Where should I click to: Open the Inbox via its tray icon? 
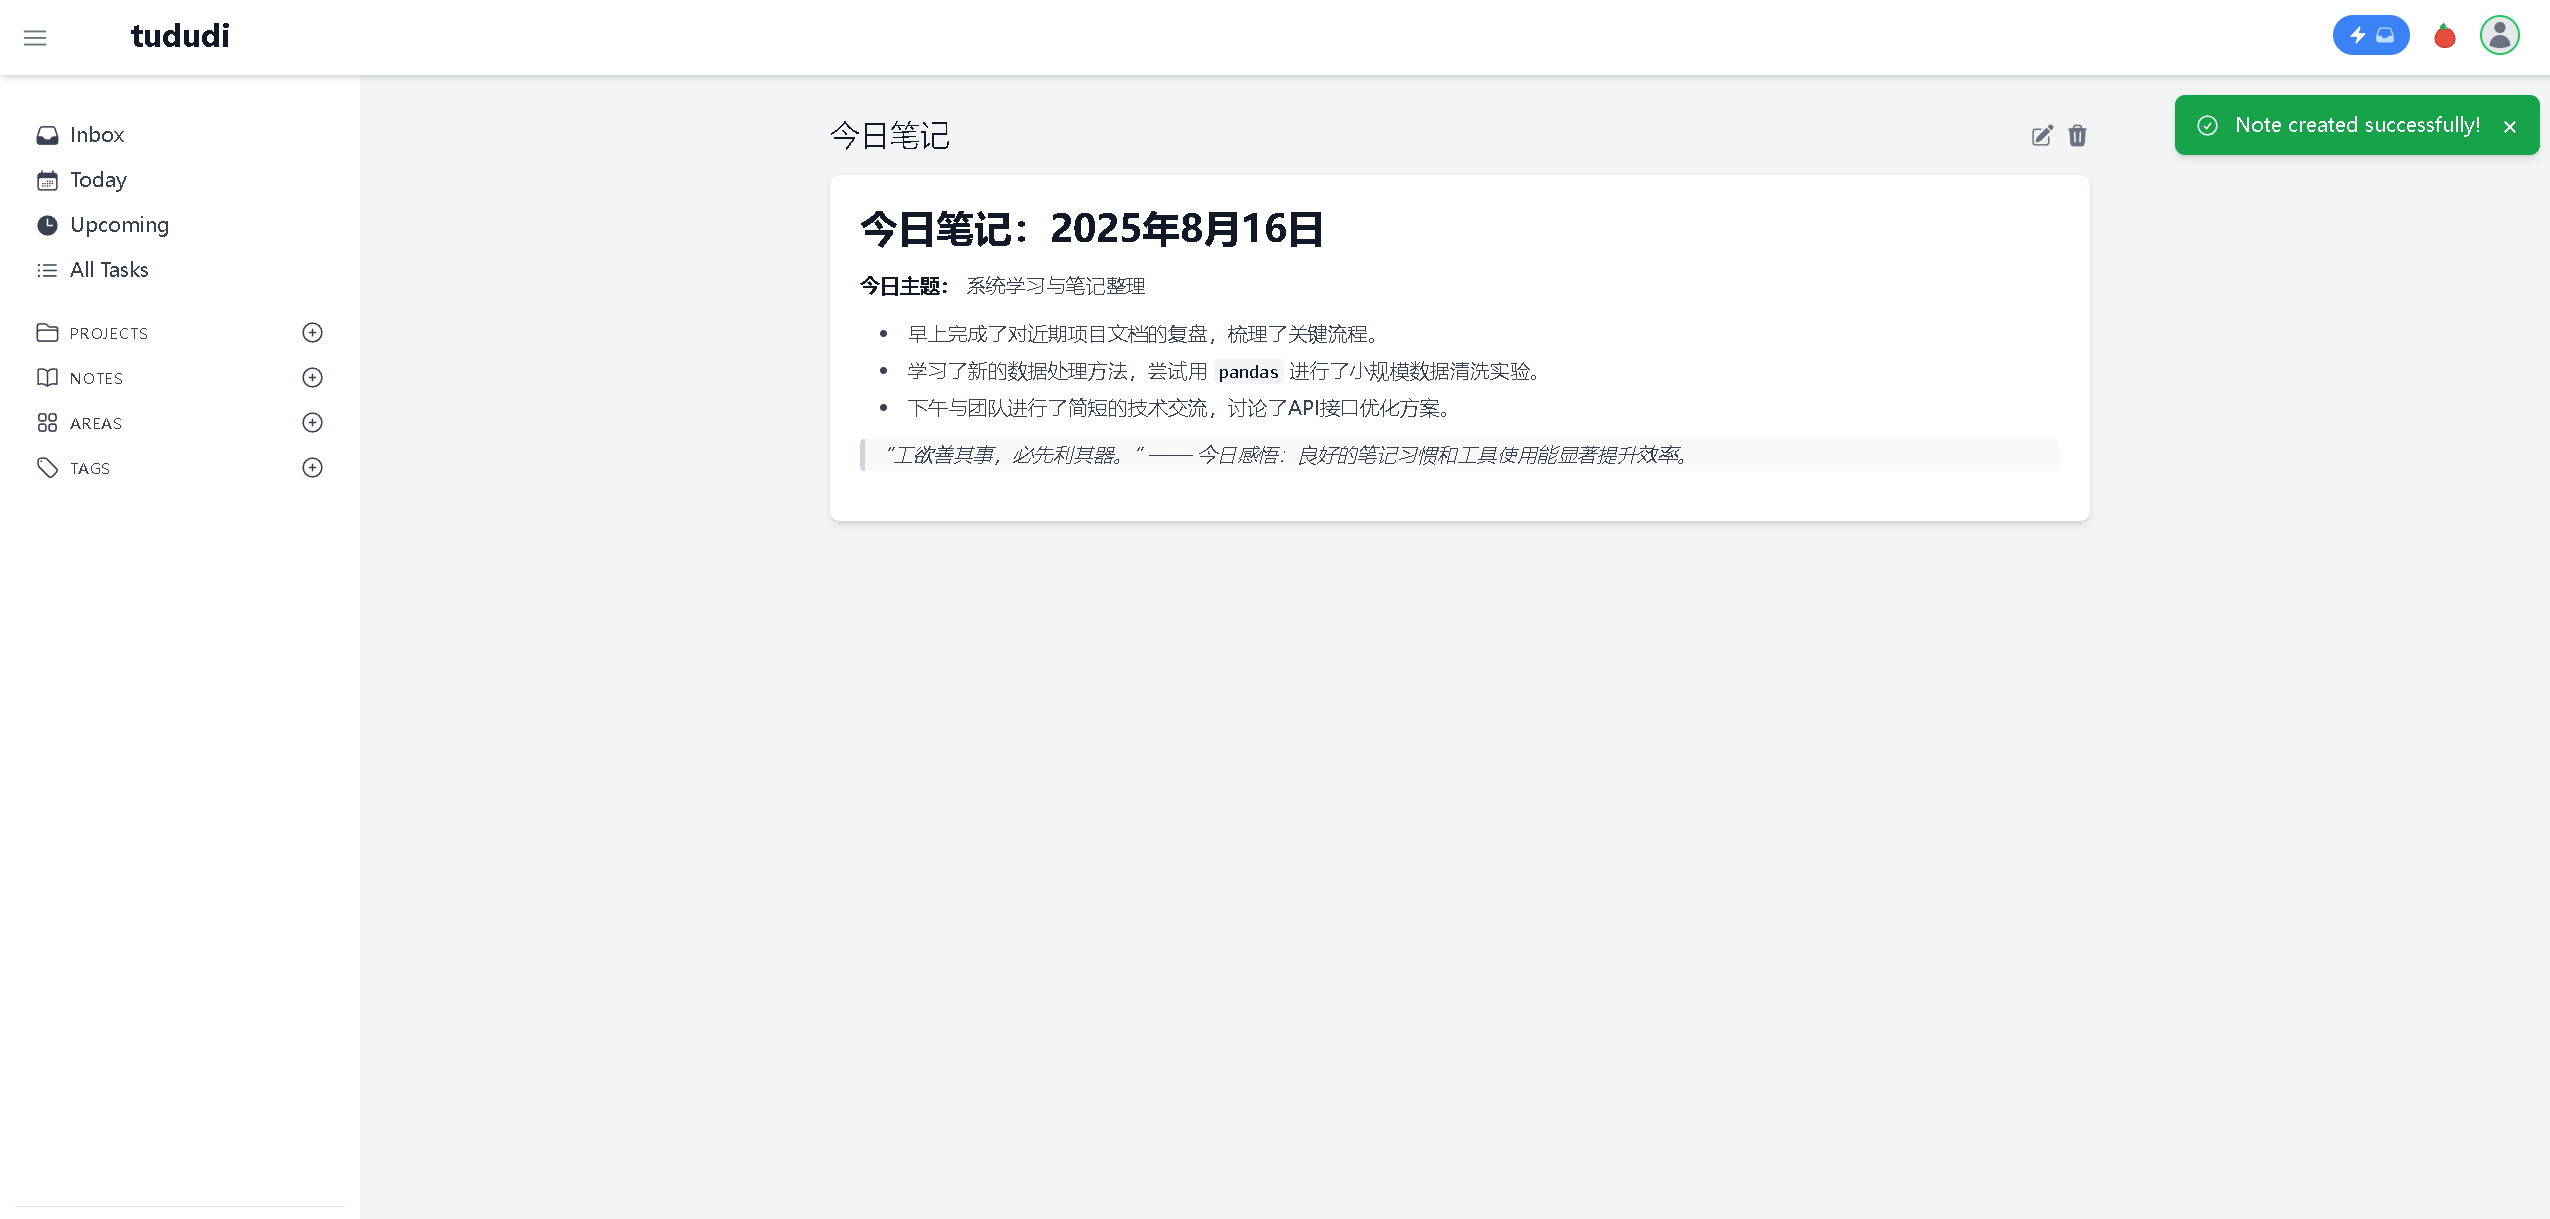point(48,135)
